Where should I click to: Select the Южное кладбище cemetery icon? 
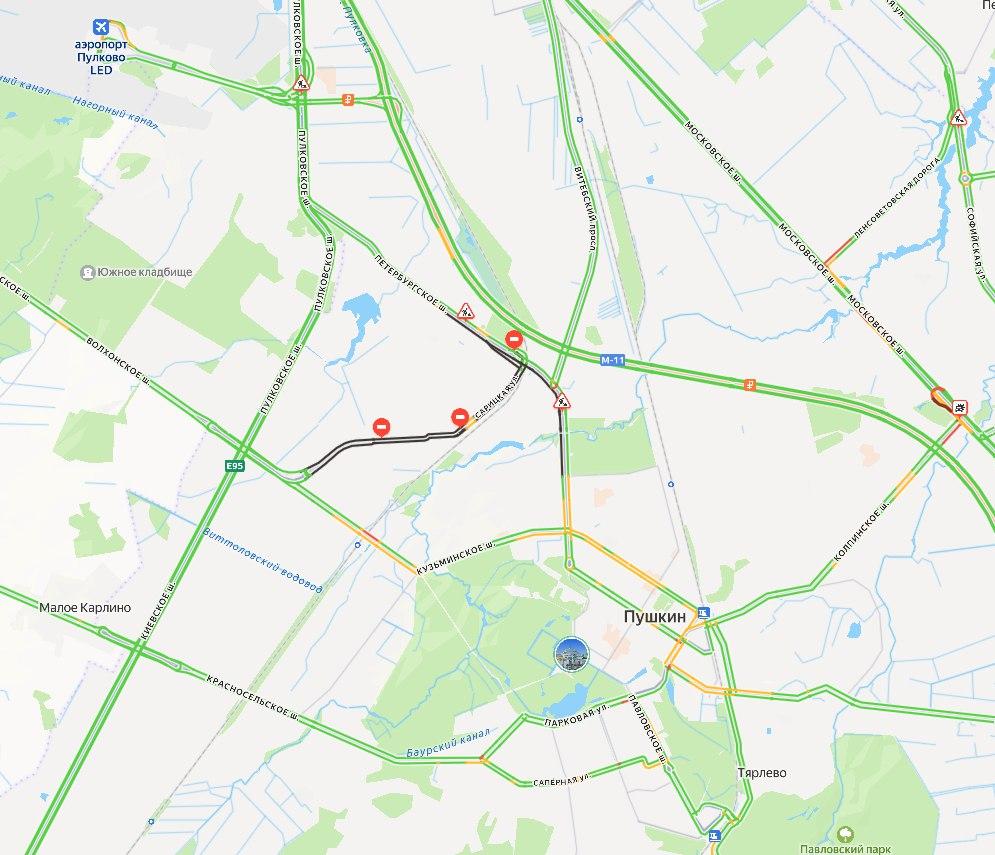(x=87, y=272)
